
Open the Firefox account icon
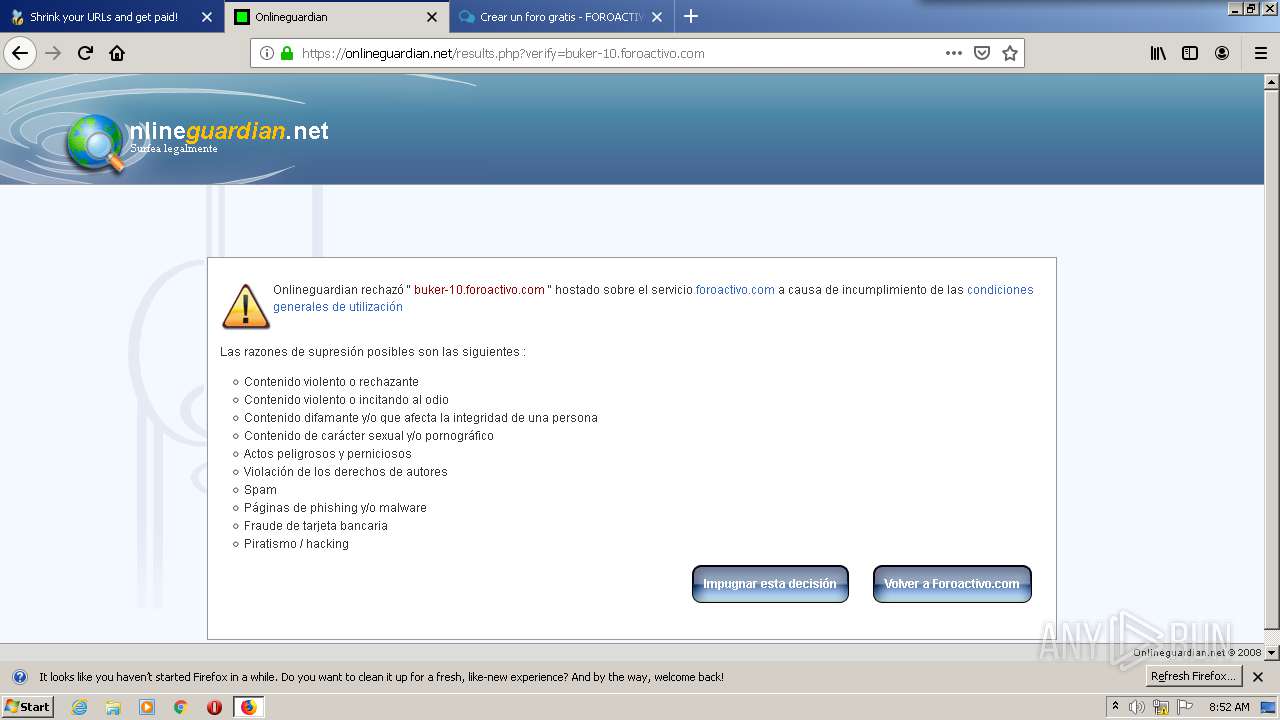[1222, 53]
